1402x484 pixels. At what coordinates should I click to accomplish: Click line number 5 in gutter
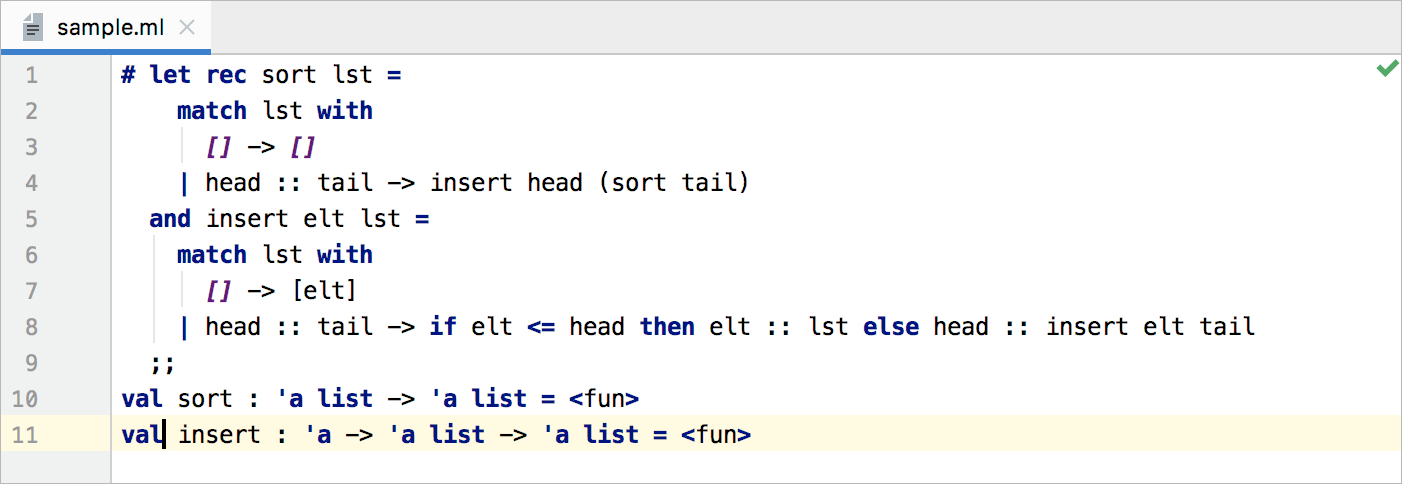click(30, 219)
